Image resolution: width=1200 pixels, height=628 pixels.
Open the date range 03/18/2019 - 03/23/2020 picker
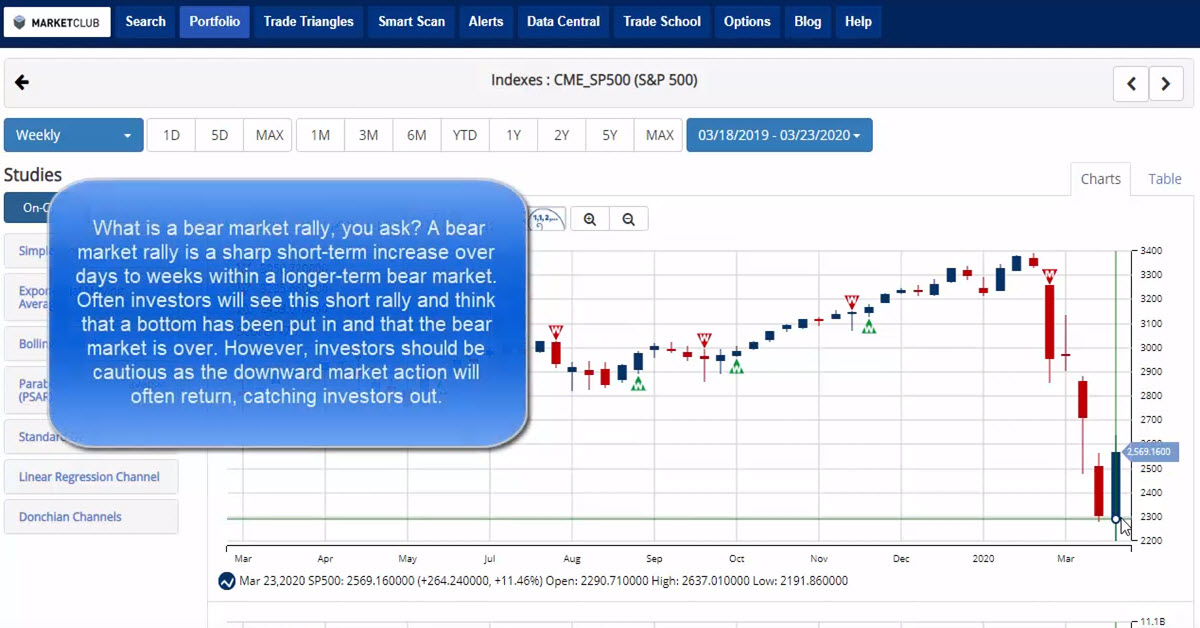779,135
